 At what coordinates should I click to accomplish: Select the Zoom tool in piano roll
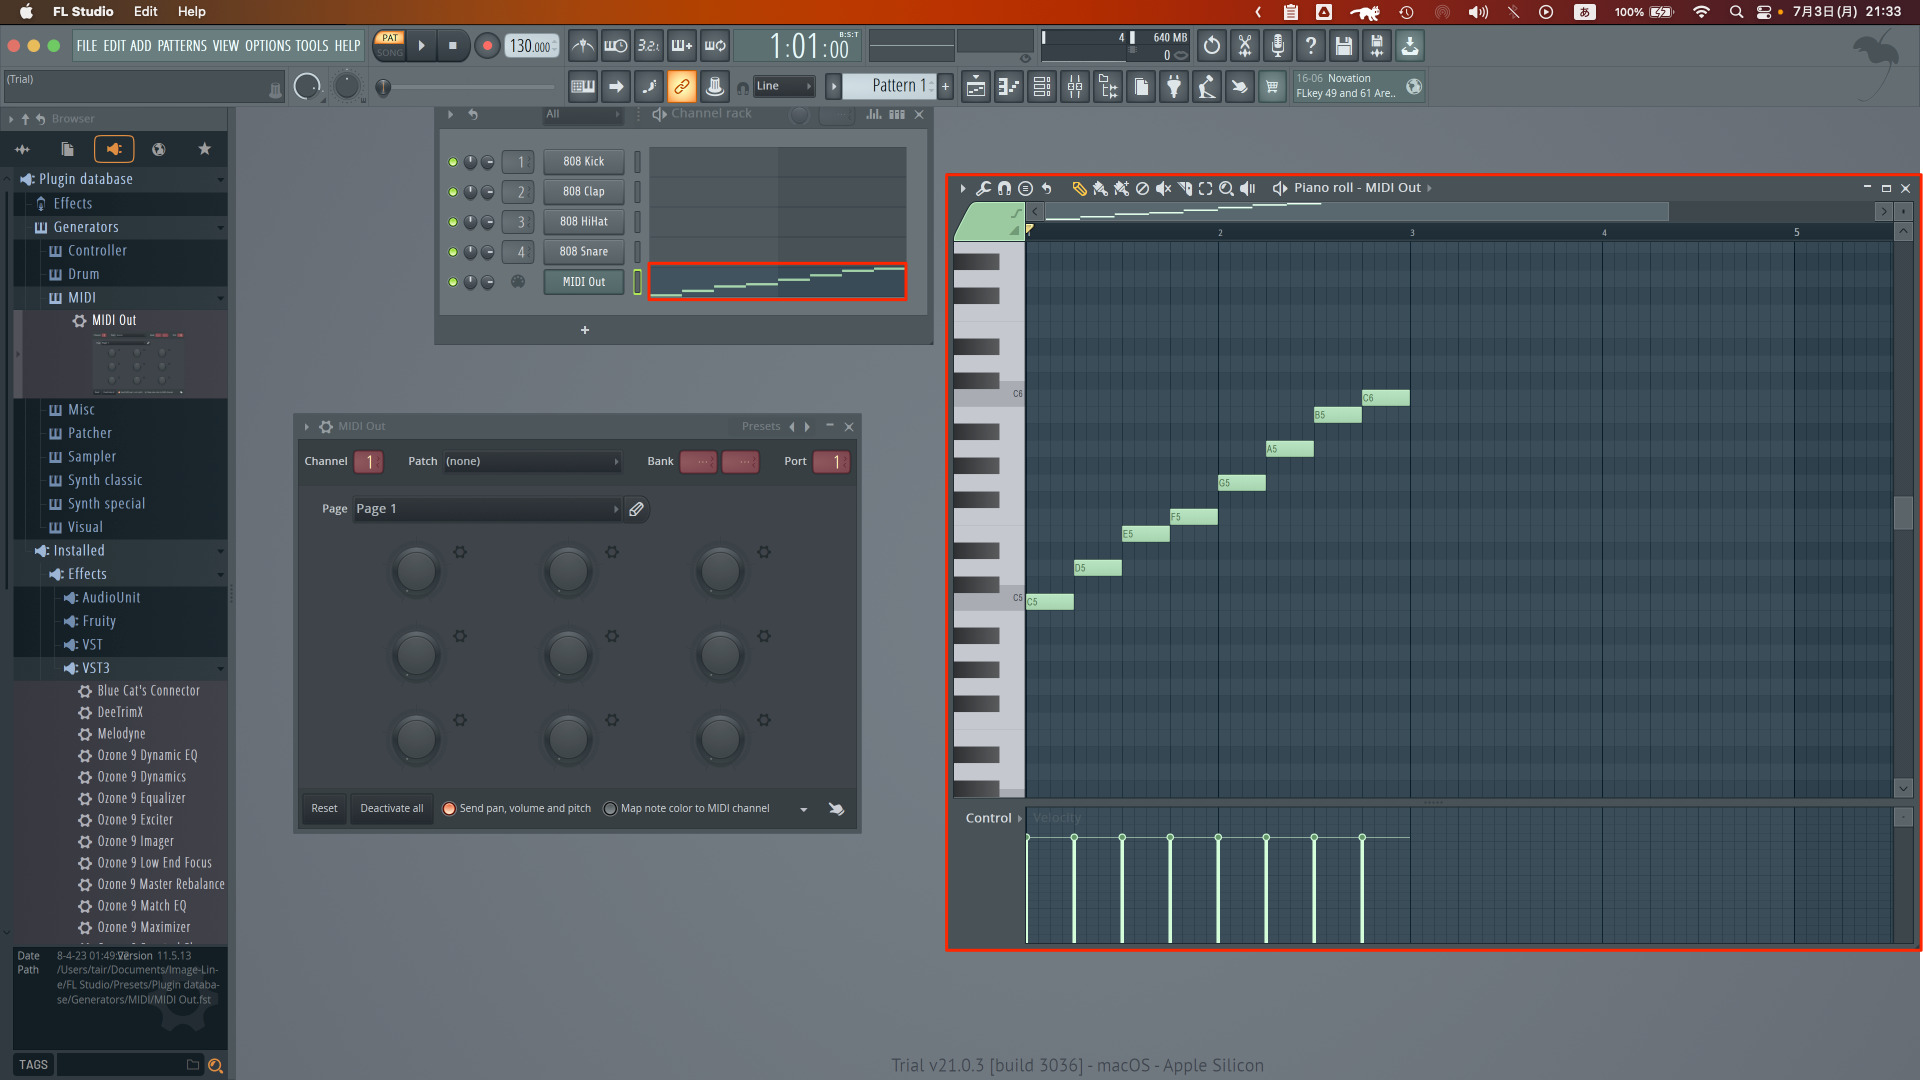pos(1226,188)
